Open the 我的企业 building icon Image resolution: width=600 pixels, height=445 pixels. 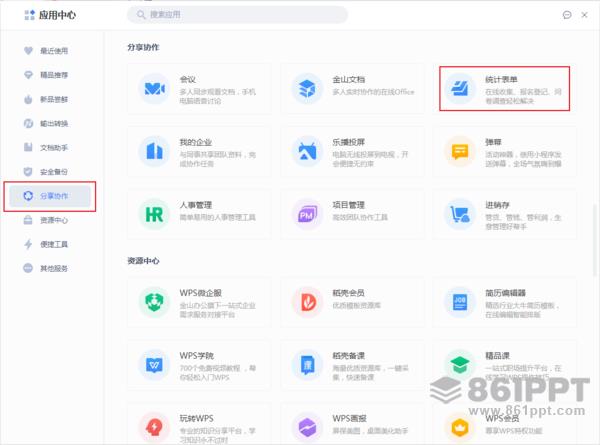[x=154, y=151]
